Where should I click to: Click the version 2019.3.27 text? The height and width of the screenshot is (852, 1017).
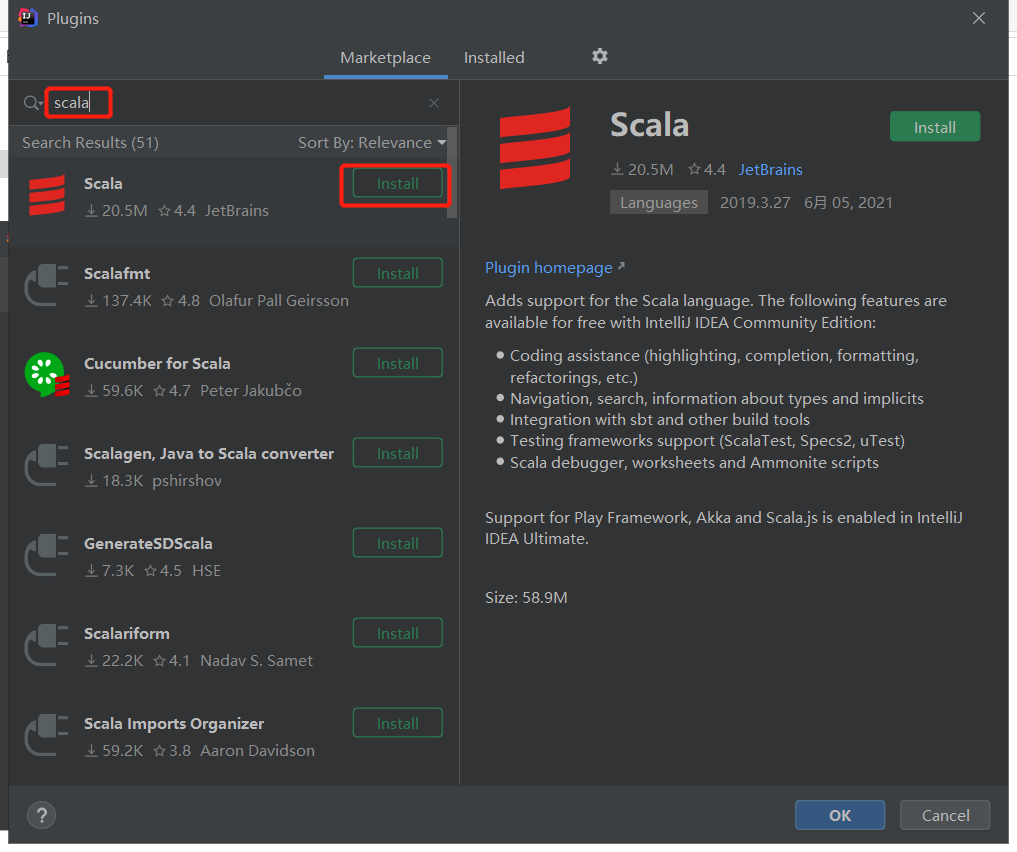coord(755,203)
